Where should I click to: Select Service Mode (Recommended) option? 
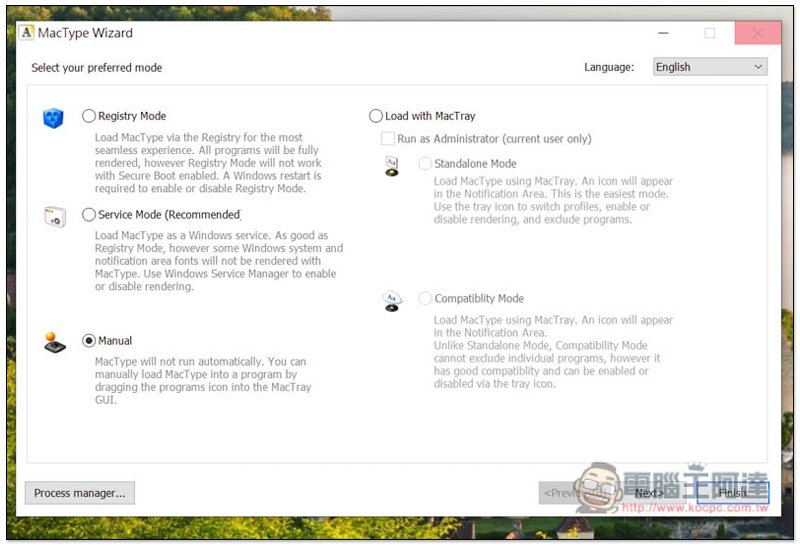pos(89,214)
